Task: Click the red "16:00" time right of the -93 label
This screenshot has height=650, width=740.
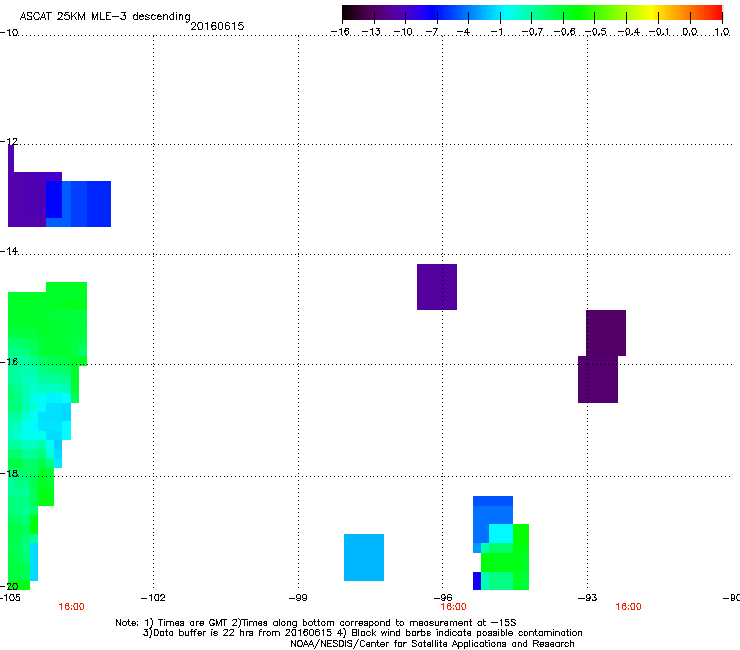Action: click(x=628, y=607)
